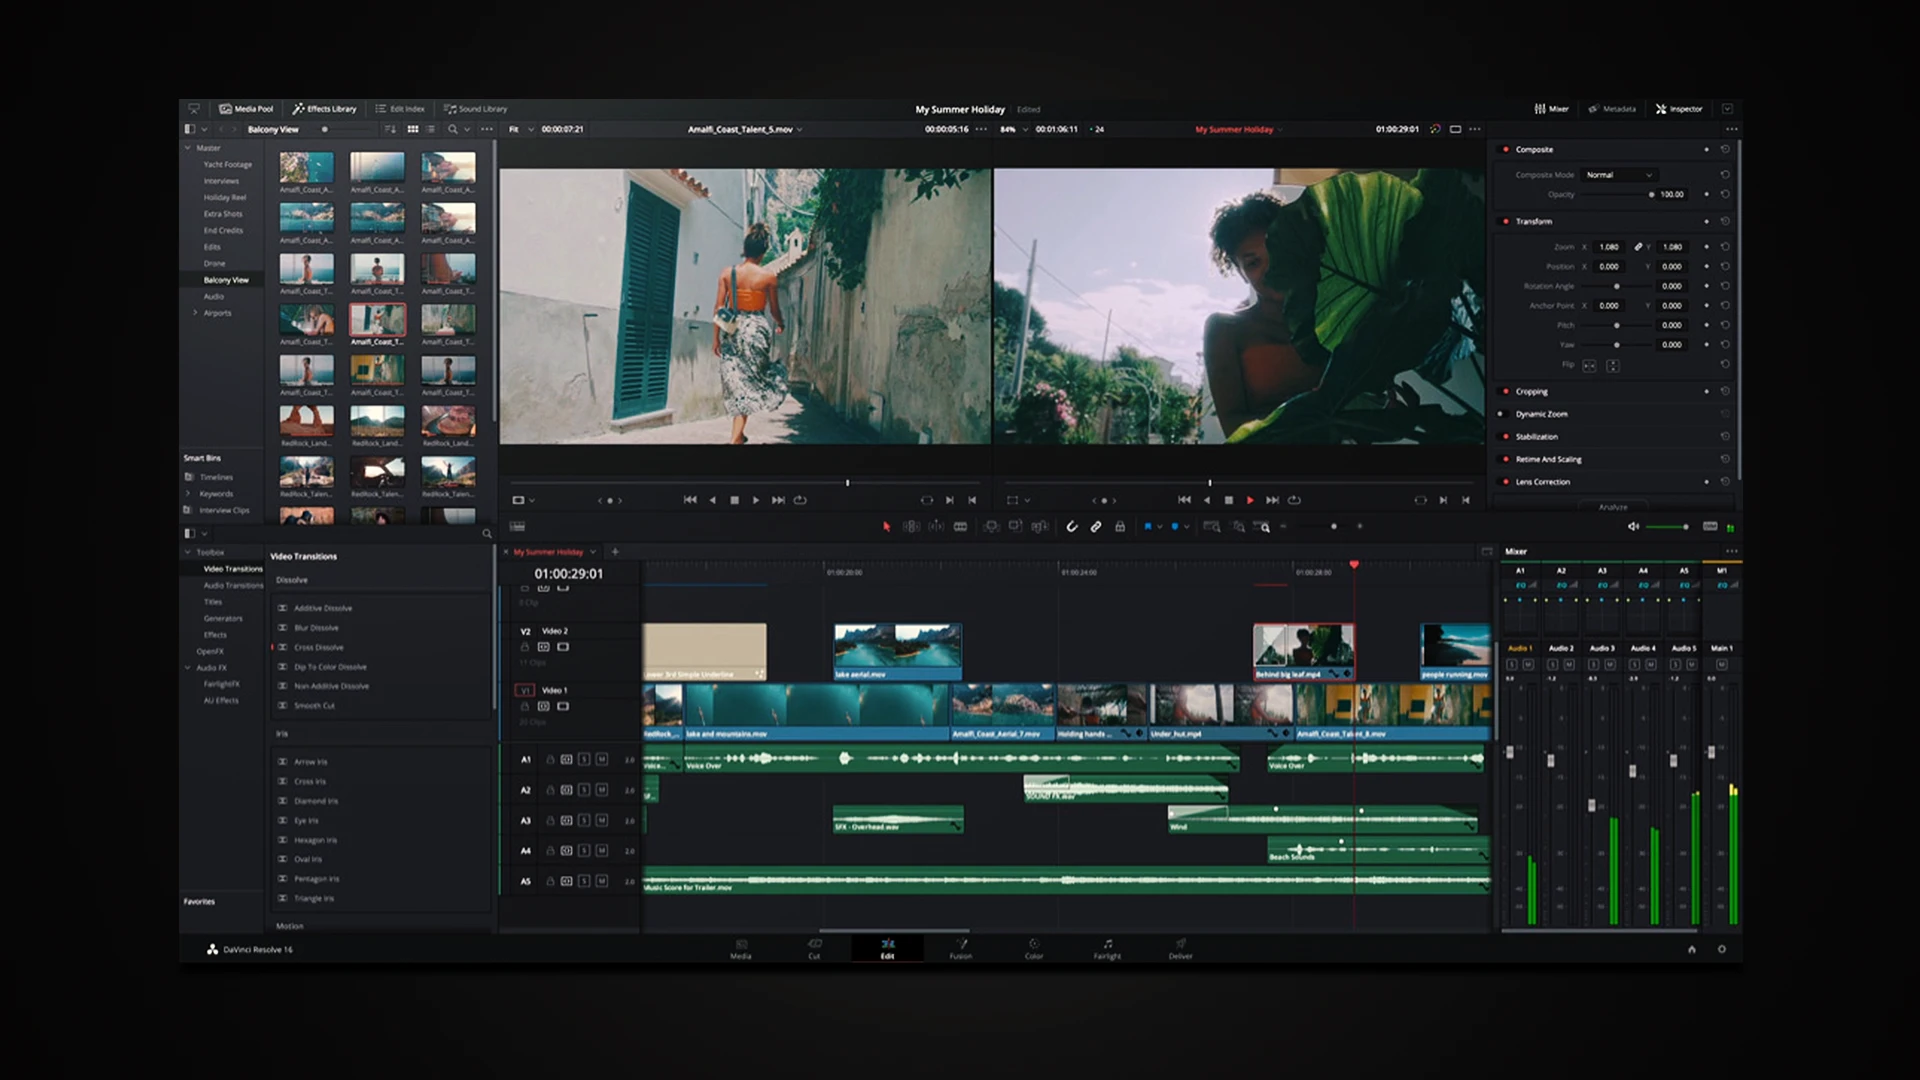1920x1080 pixels.
Task: Go to the Deliver page
Action: pyautogui.click(x=1181, y=949)
